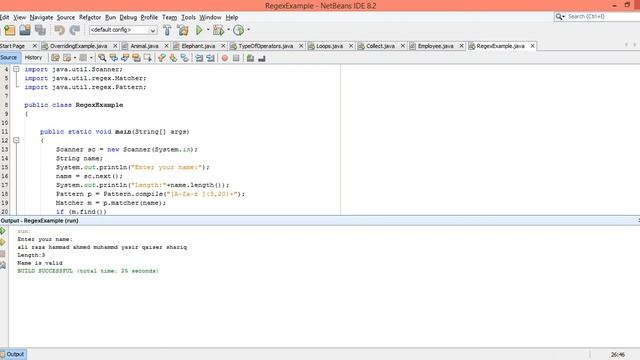Image resolution: width=640 pixels, height=360 pixels.
Task: Close the RegexExample.java tab
Action: (x=533, y=46)
